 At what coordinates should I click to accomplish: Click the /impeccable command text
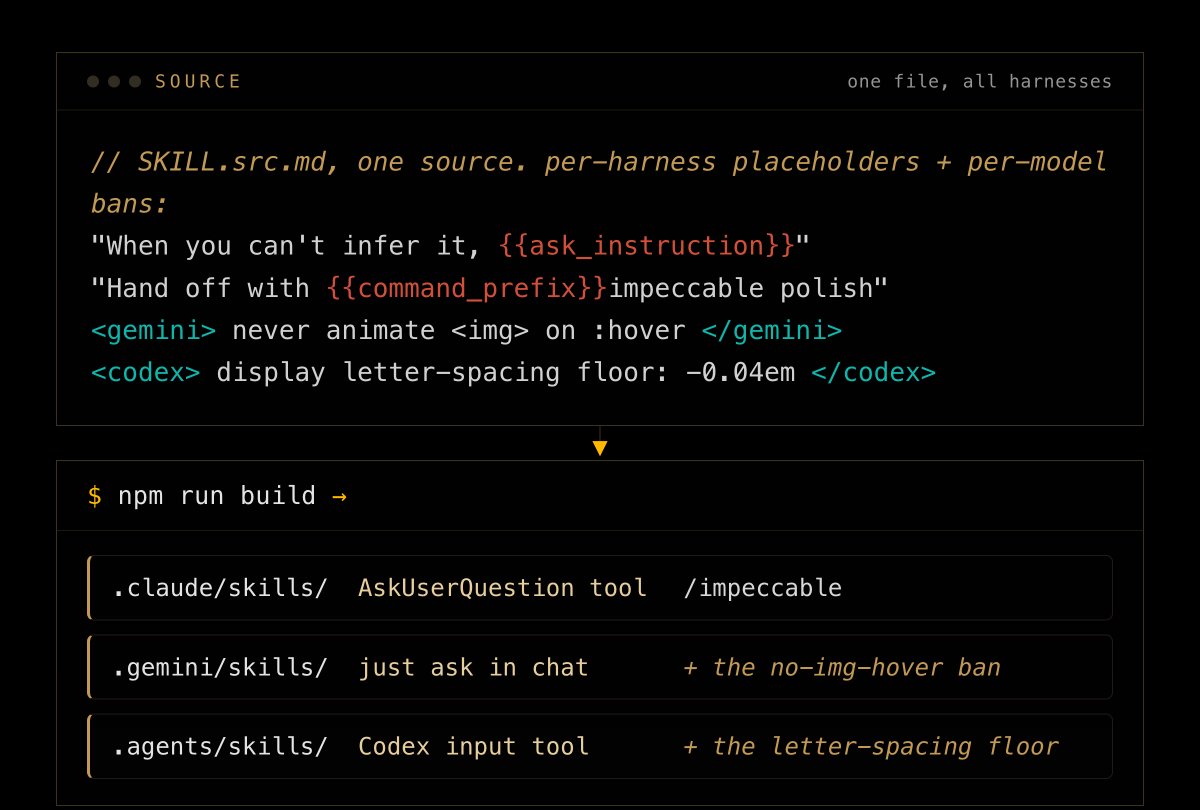[x=763, y=588]
